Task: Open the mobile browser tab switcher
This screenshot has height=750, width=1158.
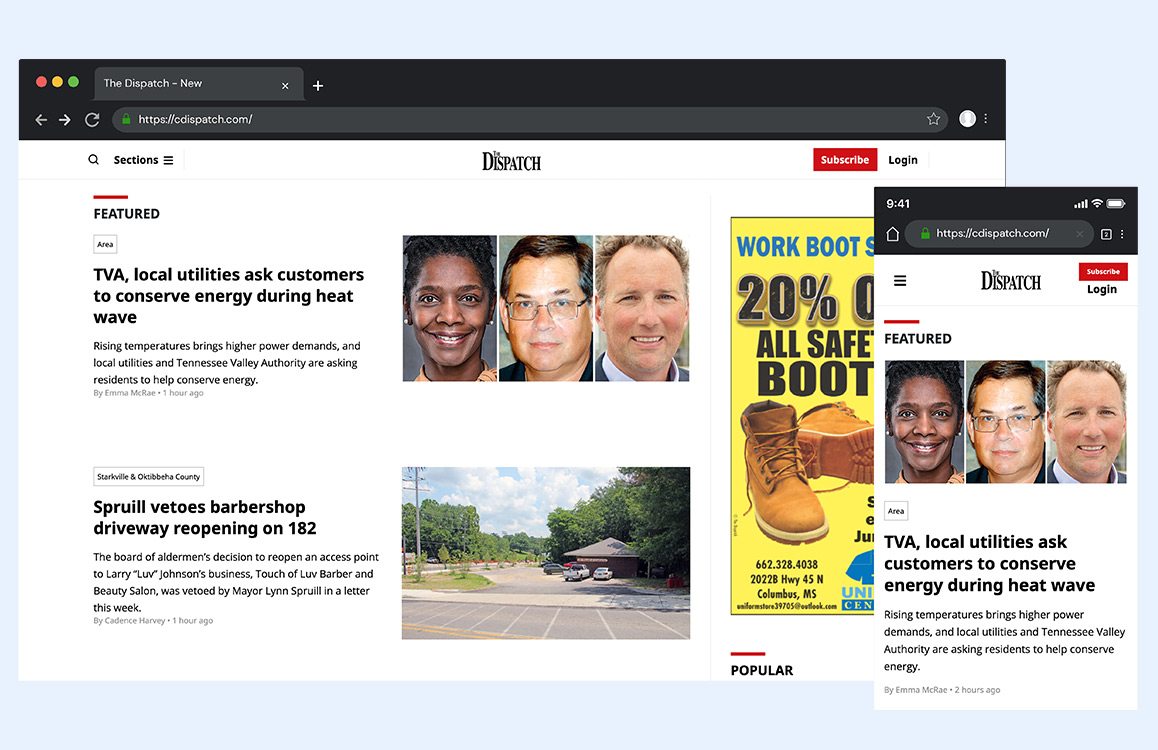Action: (1106, 234)
